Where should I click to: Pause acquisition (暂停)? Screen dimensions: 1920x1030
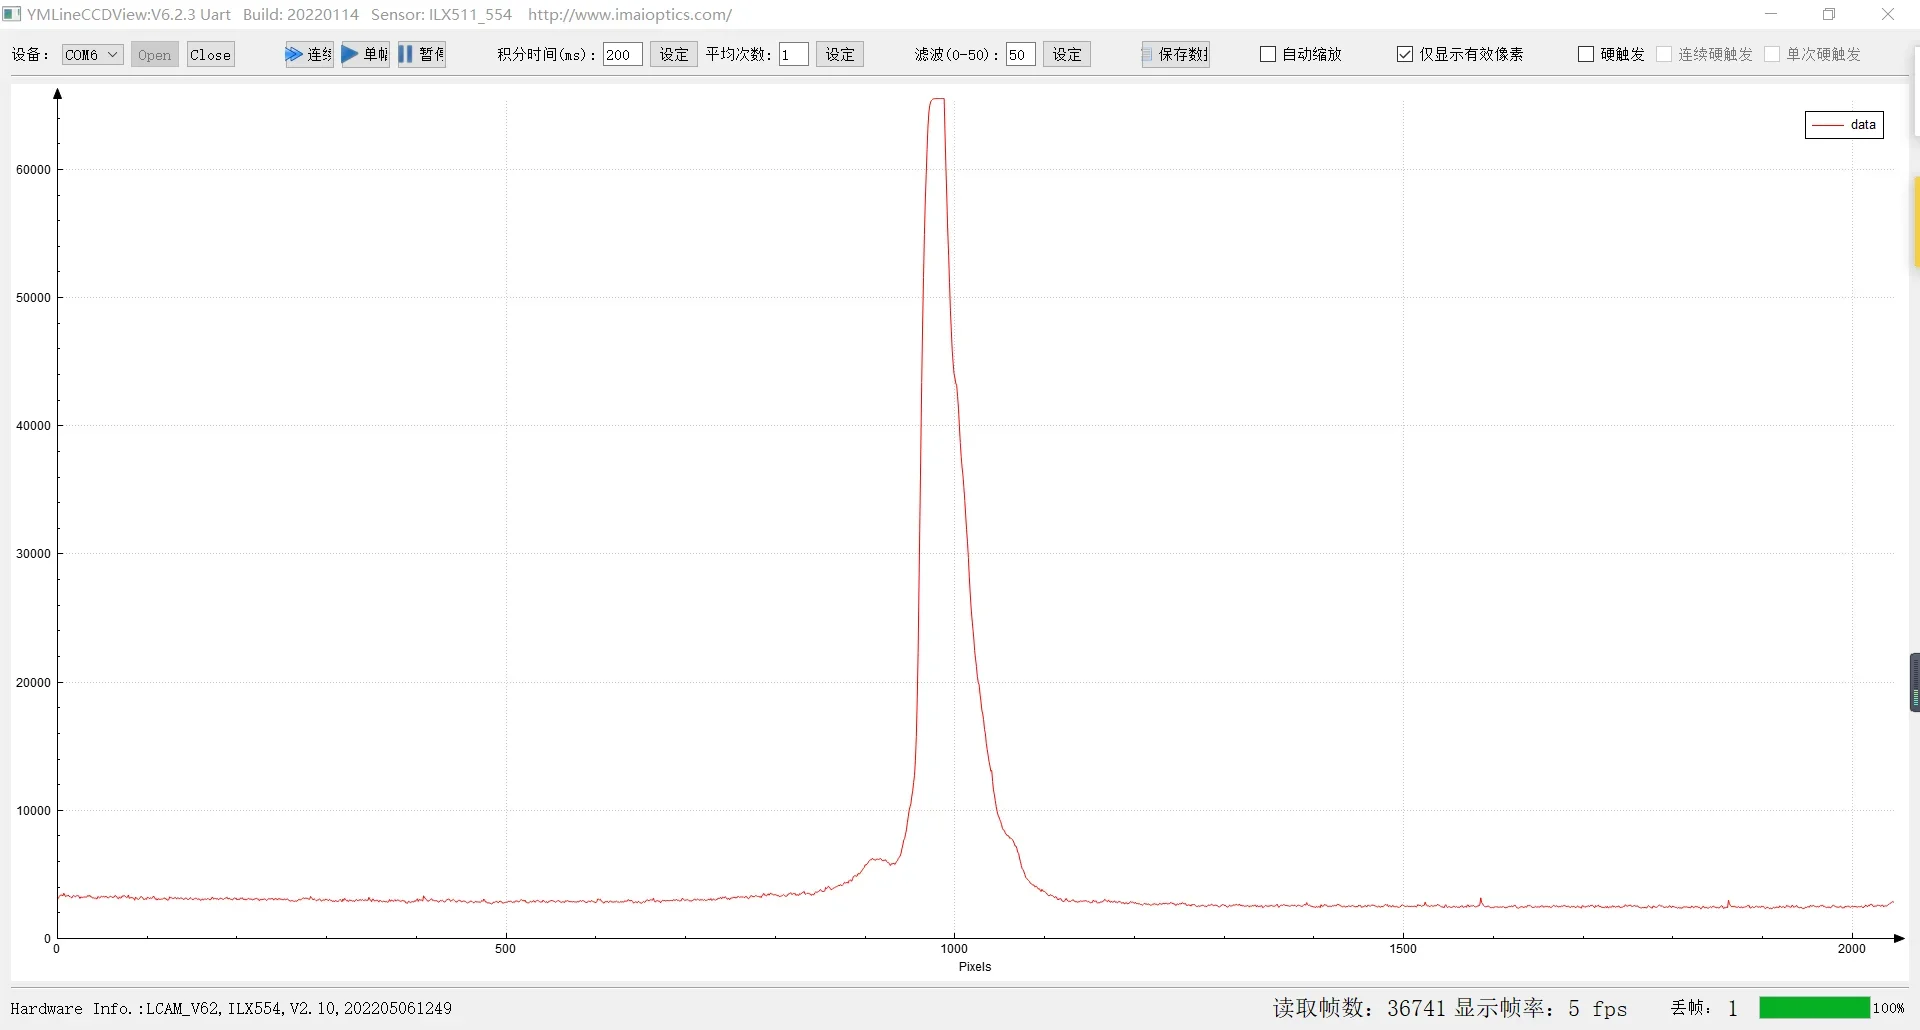(x=421, y=54)
